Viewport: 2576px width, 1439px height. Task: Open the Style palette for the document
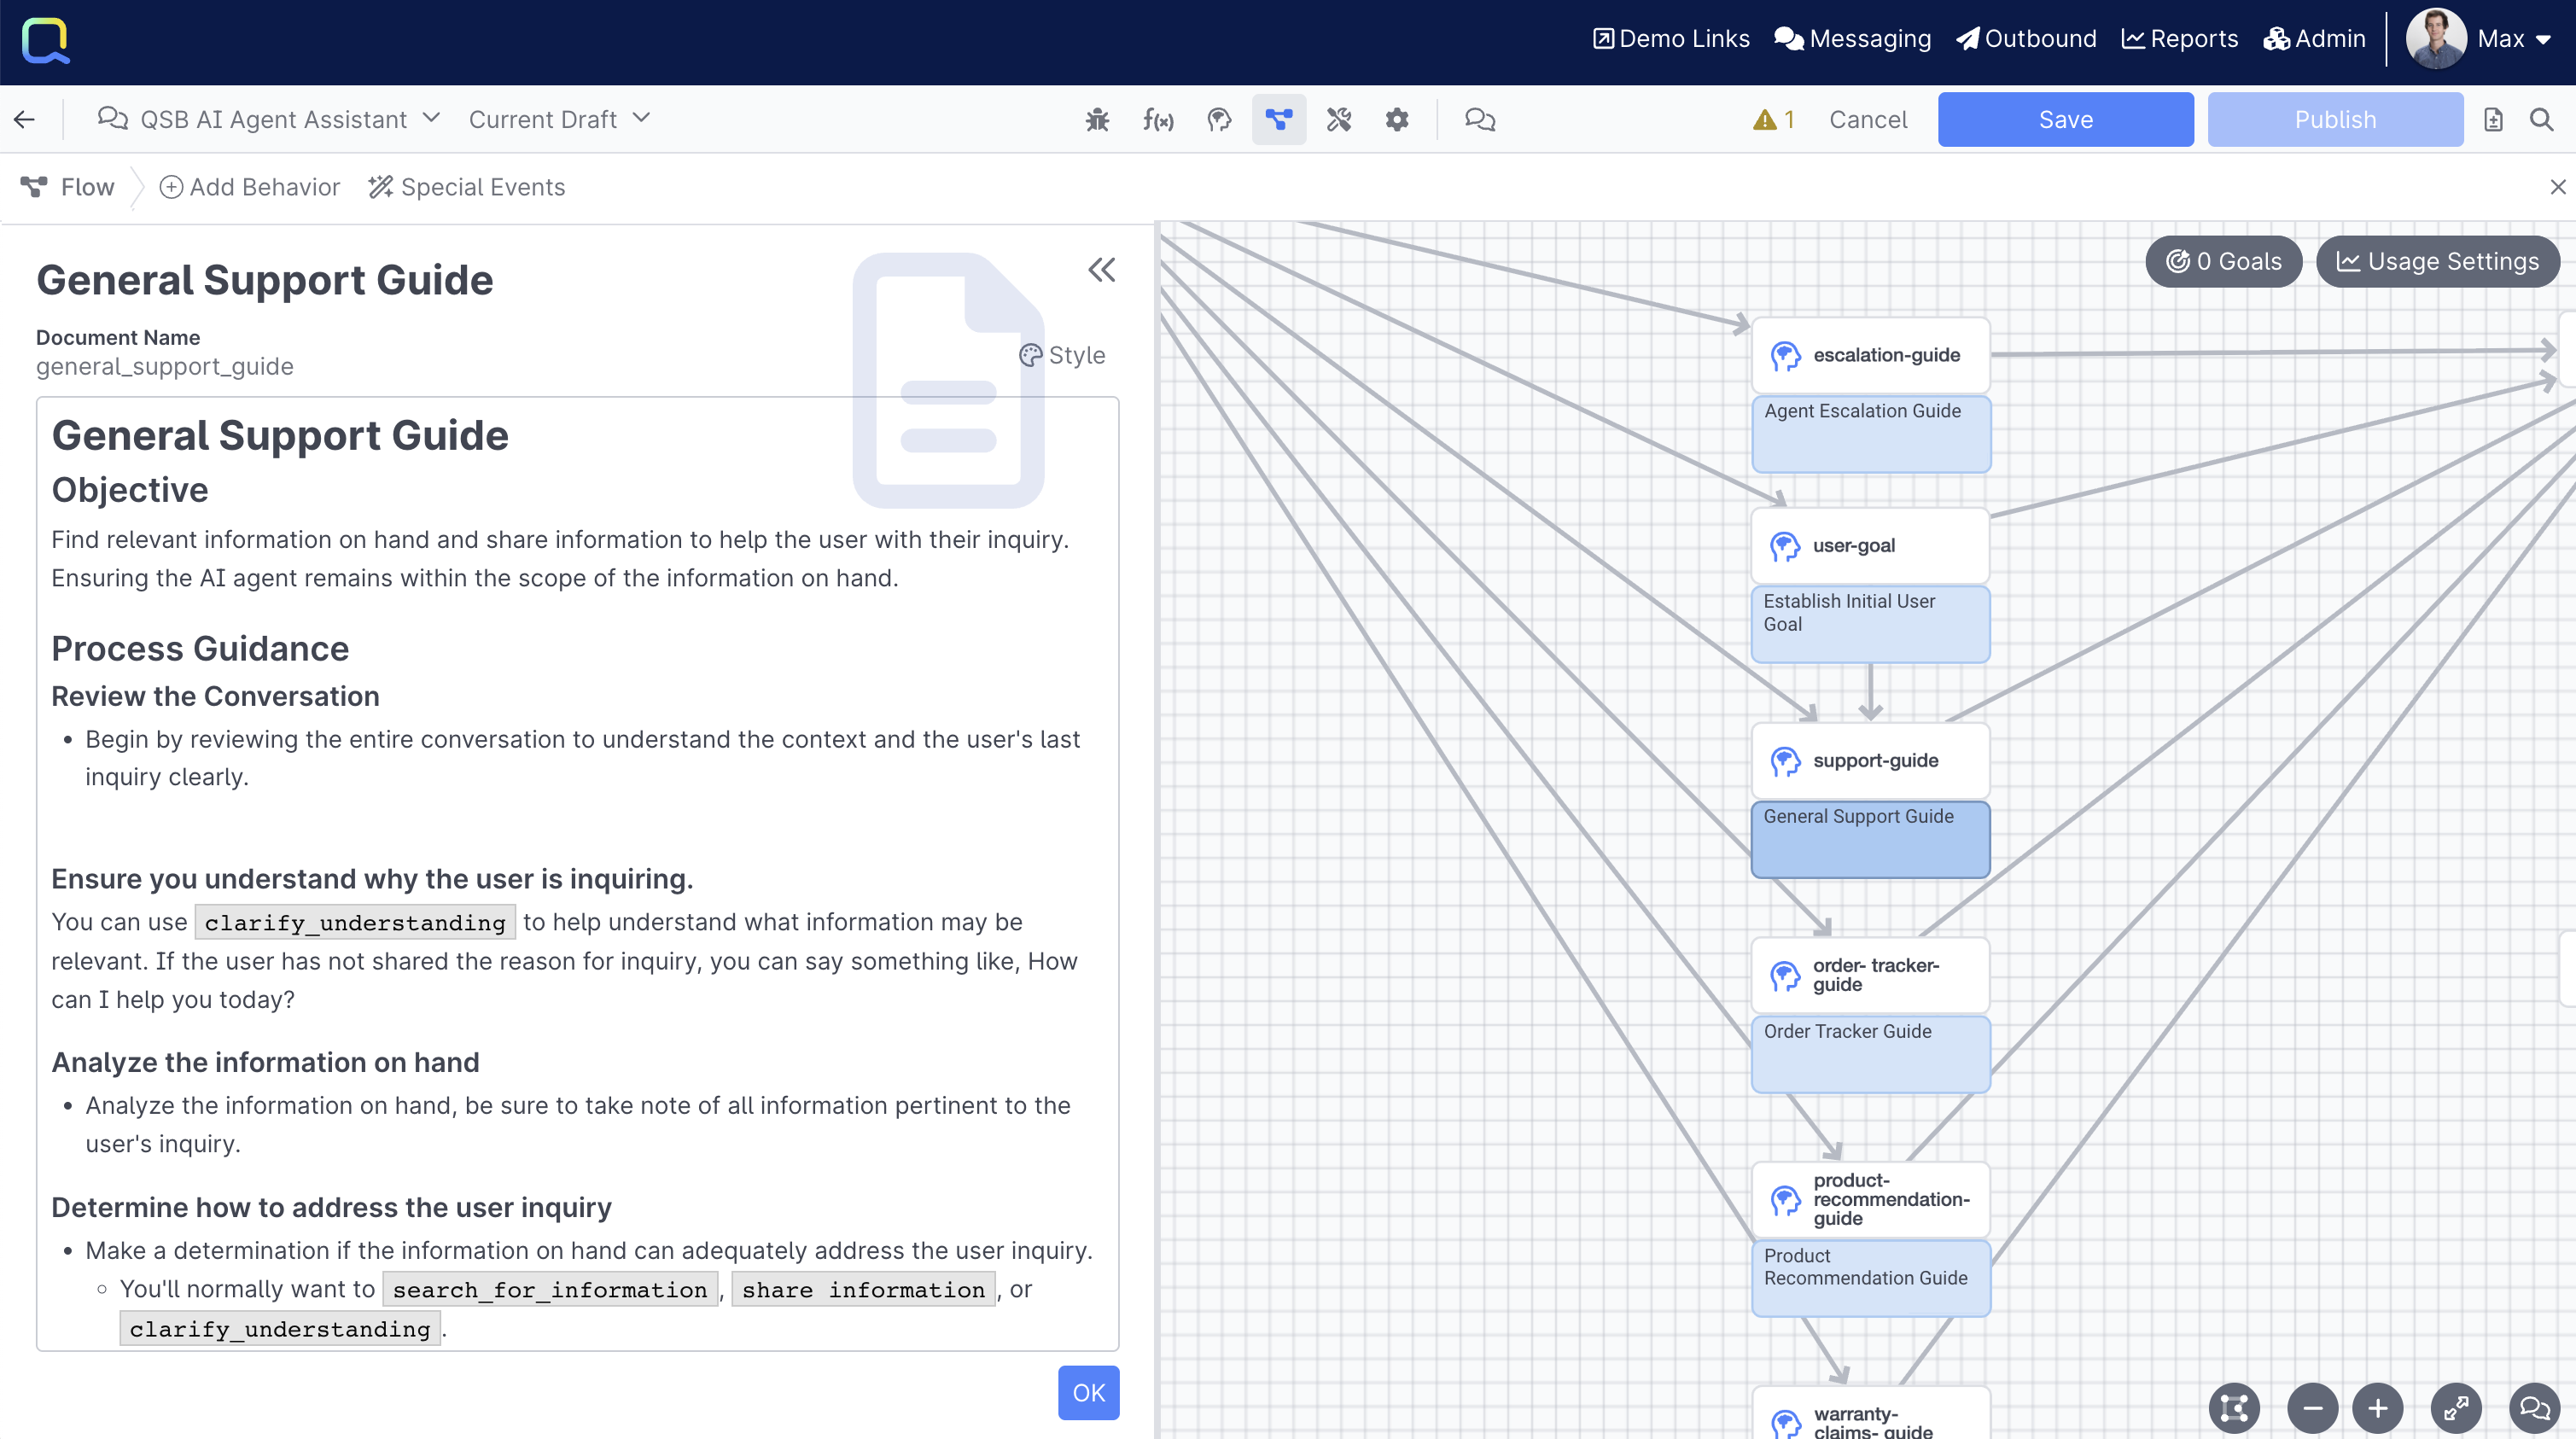click(x=1062, y=354)
